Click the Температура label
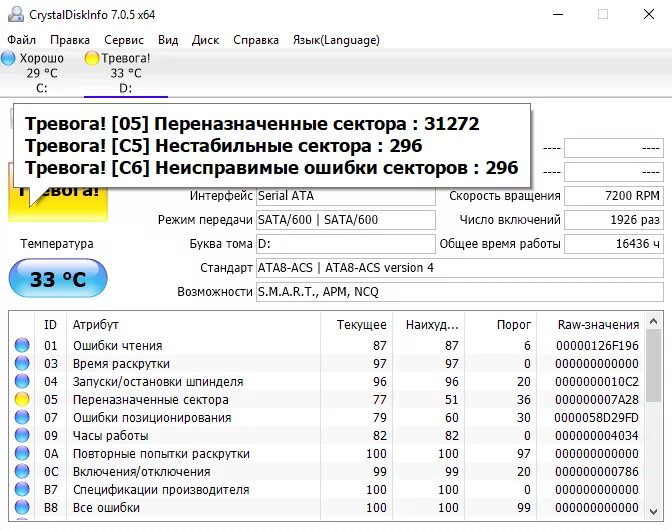 coord(57,244)
